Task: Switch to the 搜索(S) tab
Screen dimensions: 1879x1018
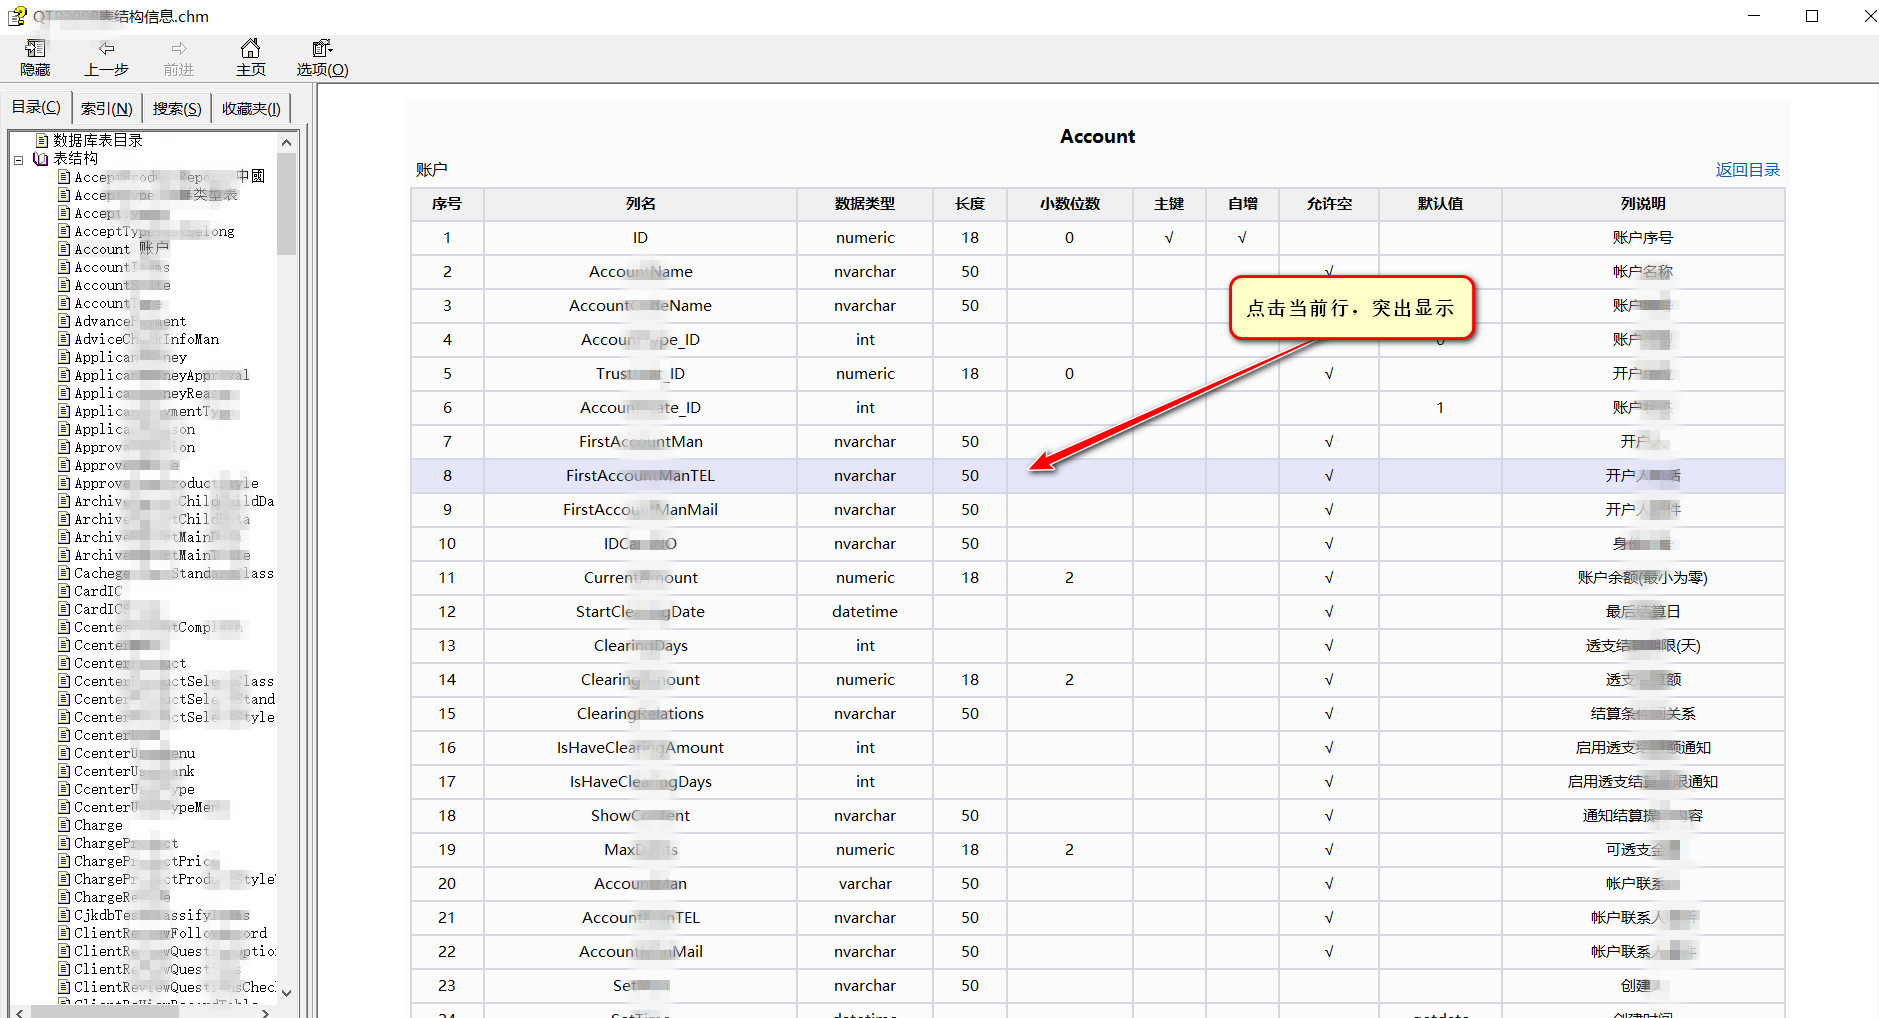Action: (177, 108)
